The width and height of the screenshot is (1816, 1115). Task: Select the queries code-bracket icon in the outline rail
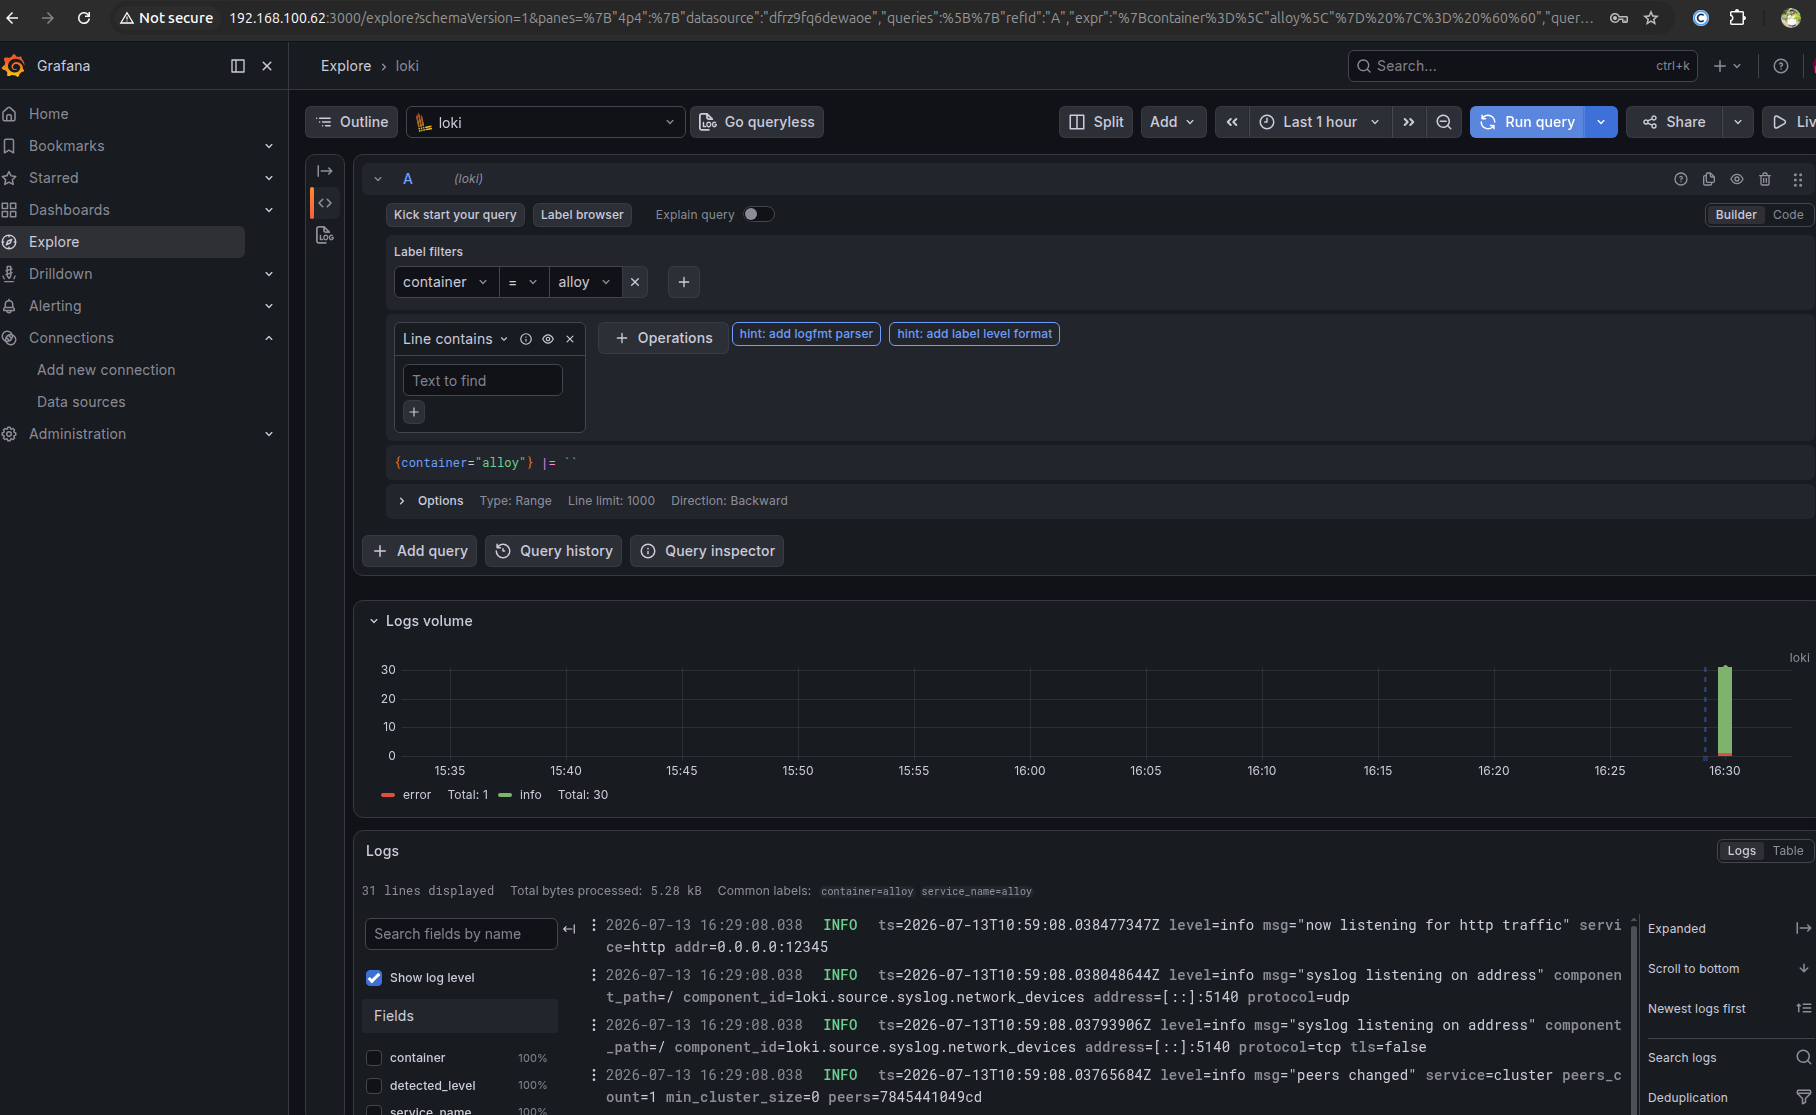(x=325, y=203)
